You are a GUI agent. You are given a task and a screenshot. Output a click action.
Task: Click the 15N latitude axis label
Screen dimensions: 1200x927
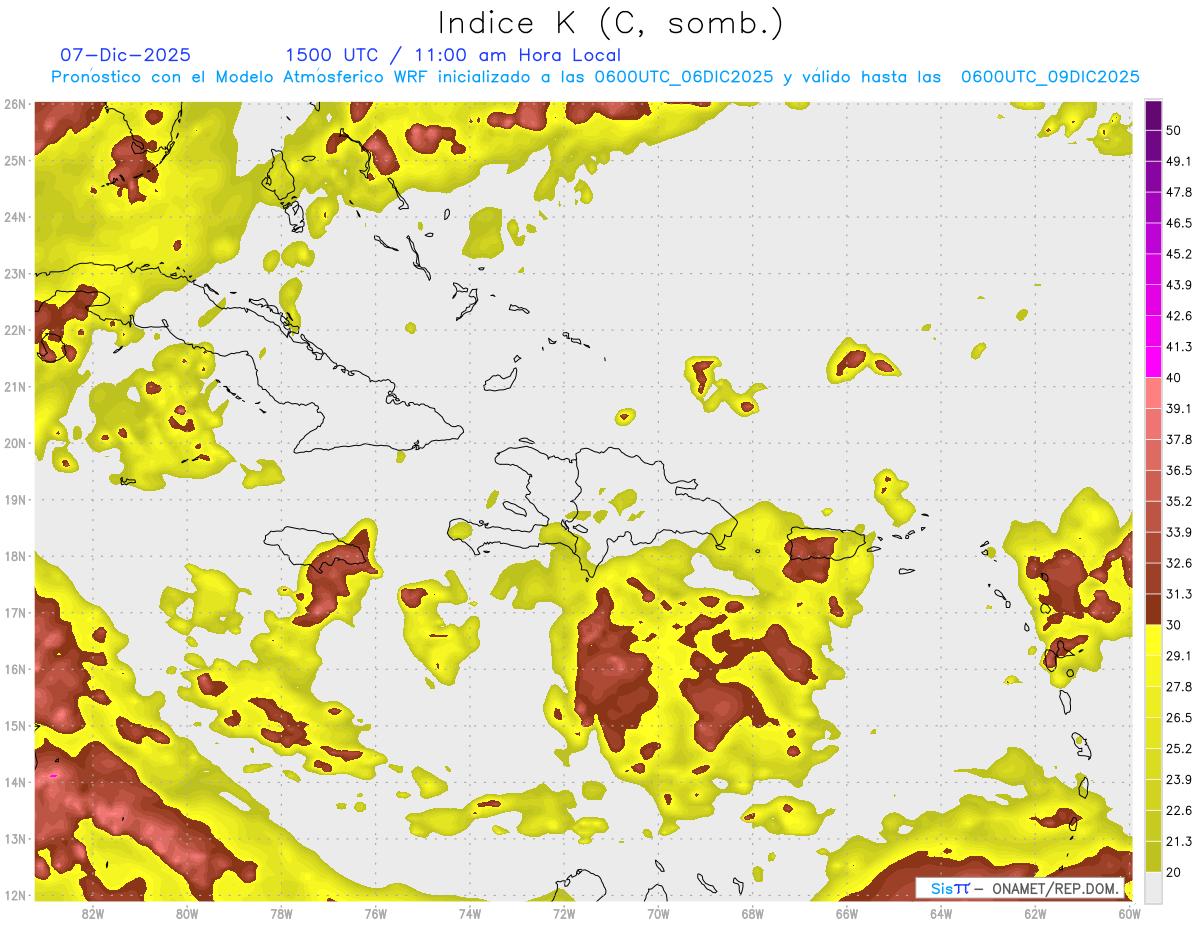pyautogui.click(x=14, y=725)
